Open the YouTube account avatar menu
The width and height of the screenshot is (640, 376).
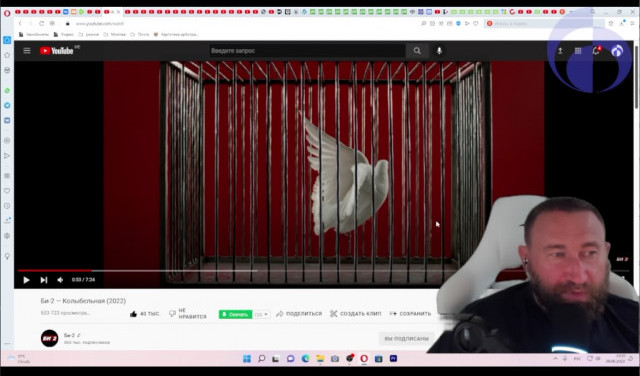(x=617, y=51)
